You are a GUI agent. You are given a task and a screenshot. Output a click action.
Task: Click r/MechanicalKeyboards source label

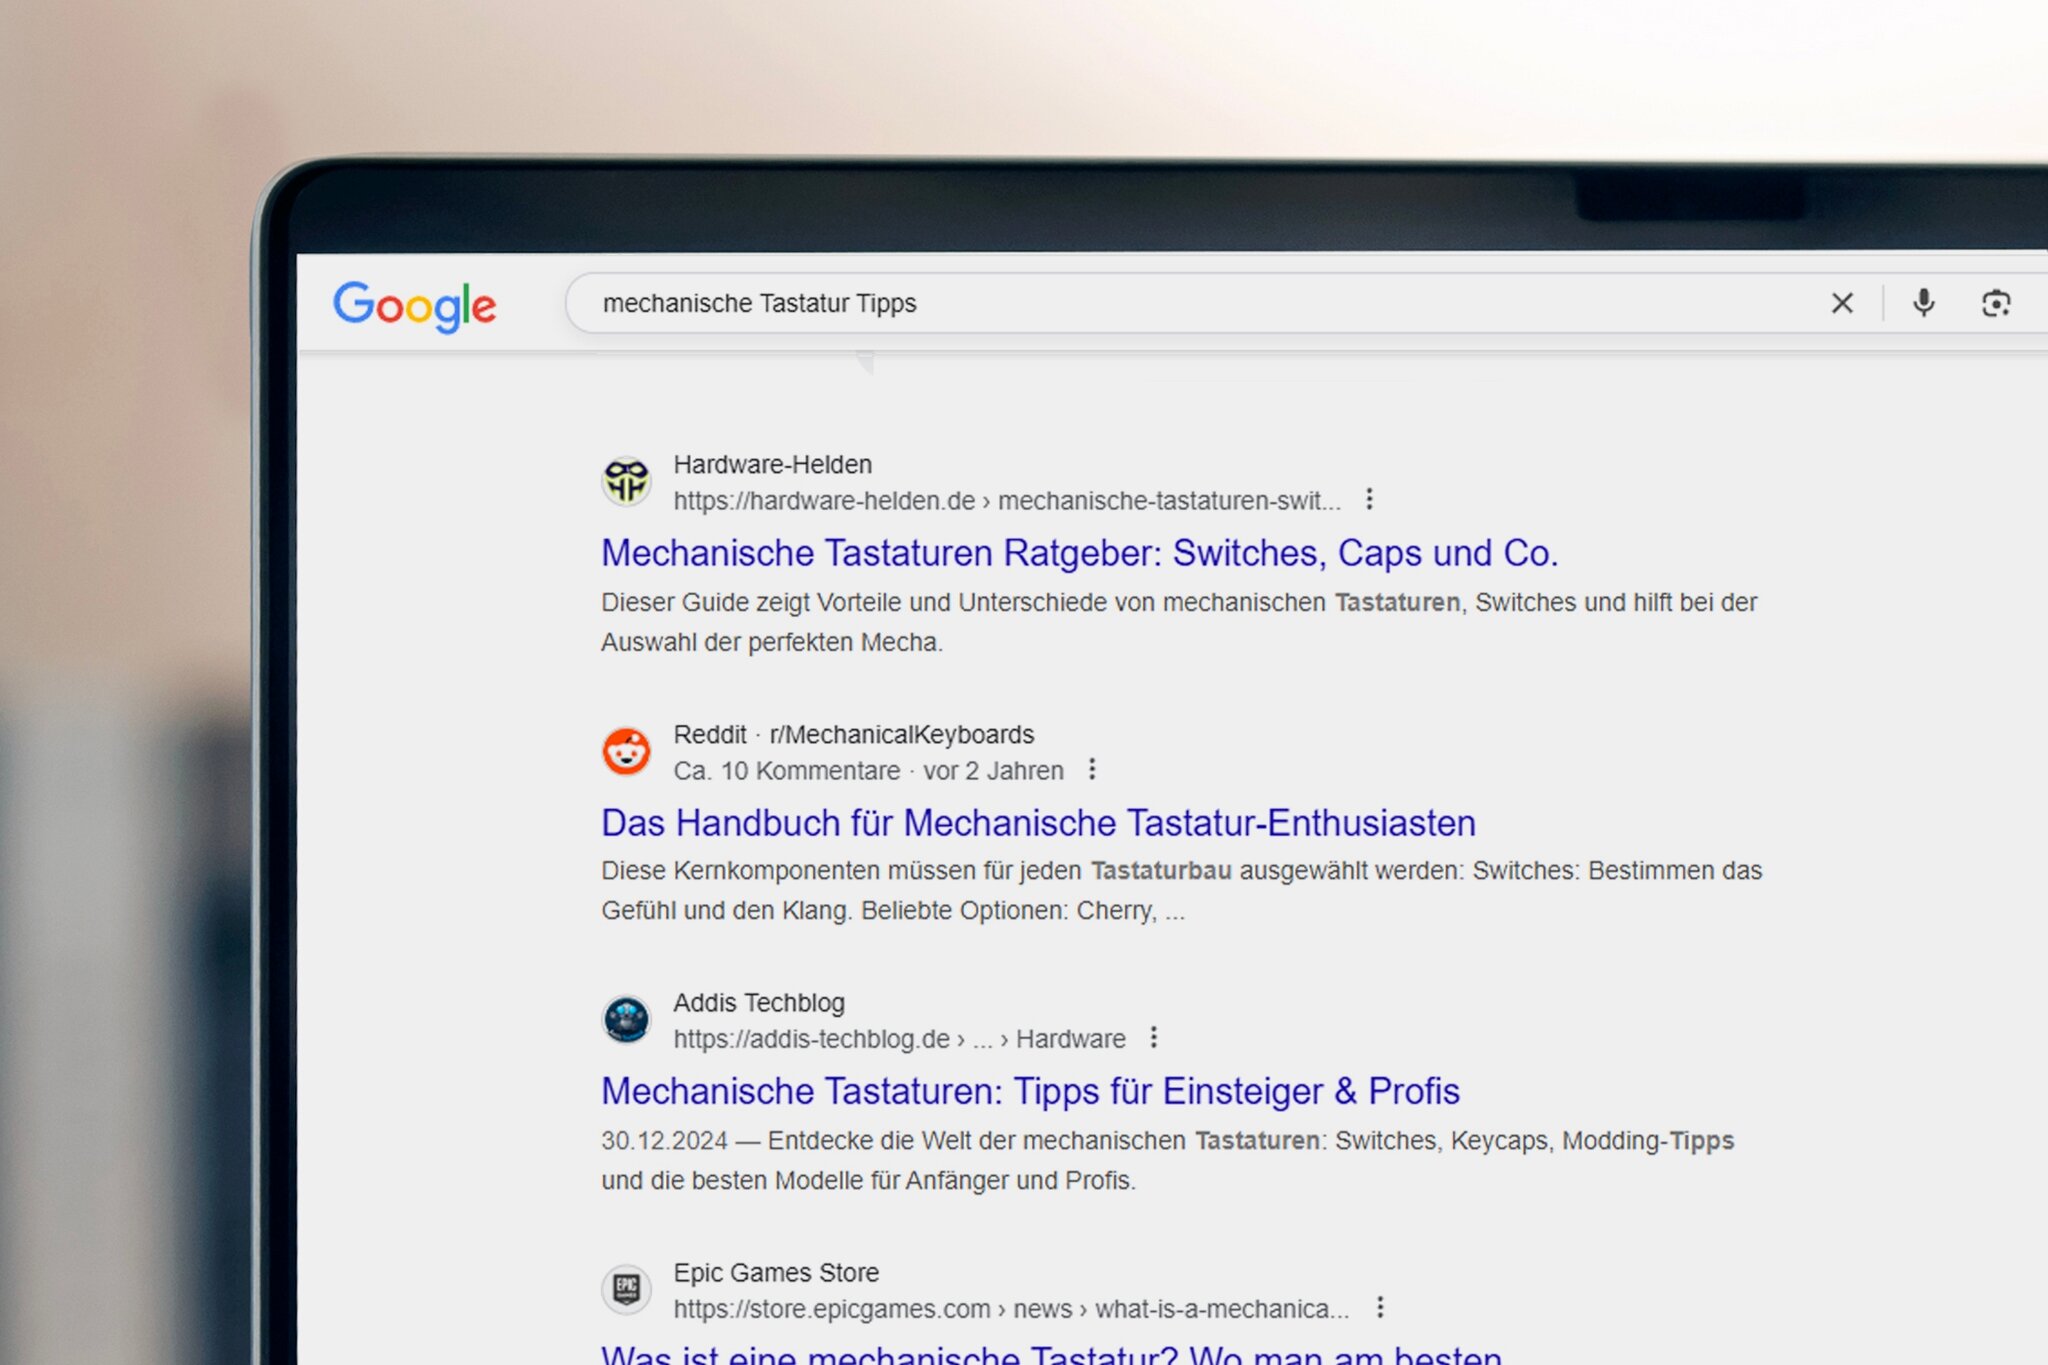pos(901,735)
